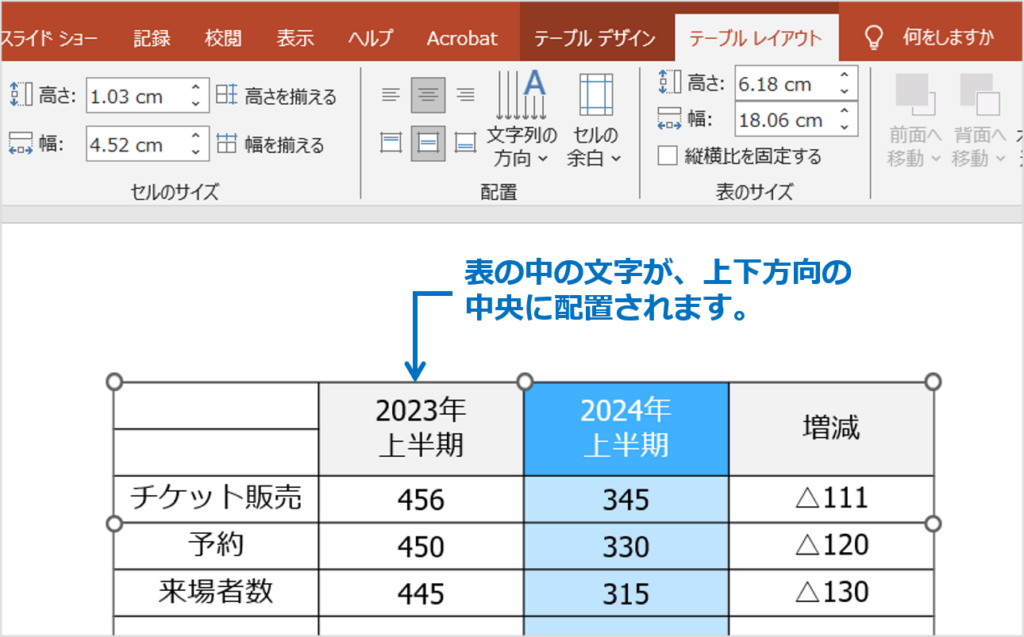1024x637 pixels.
Task: Click the 何をしますか search box
Action: (948, 37)
